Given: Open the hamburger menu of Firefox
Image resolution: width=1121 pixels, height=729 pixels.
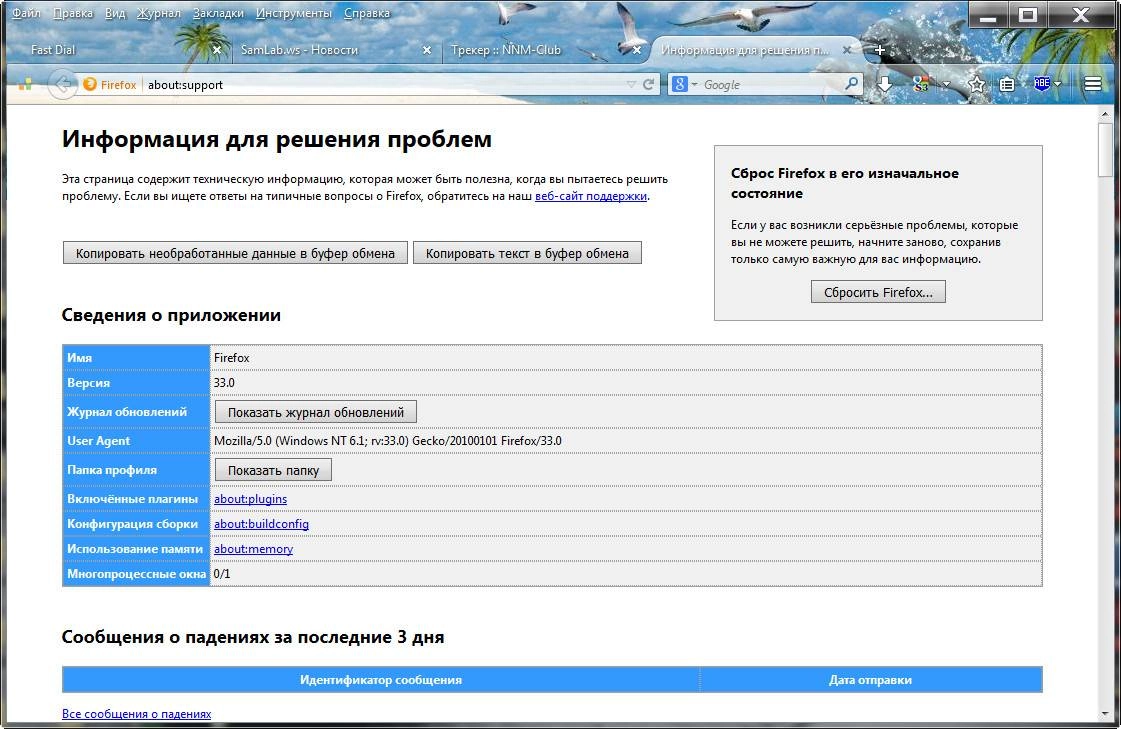Looking at the screenshot, I should pos(1092,84).
